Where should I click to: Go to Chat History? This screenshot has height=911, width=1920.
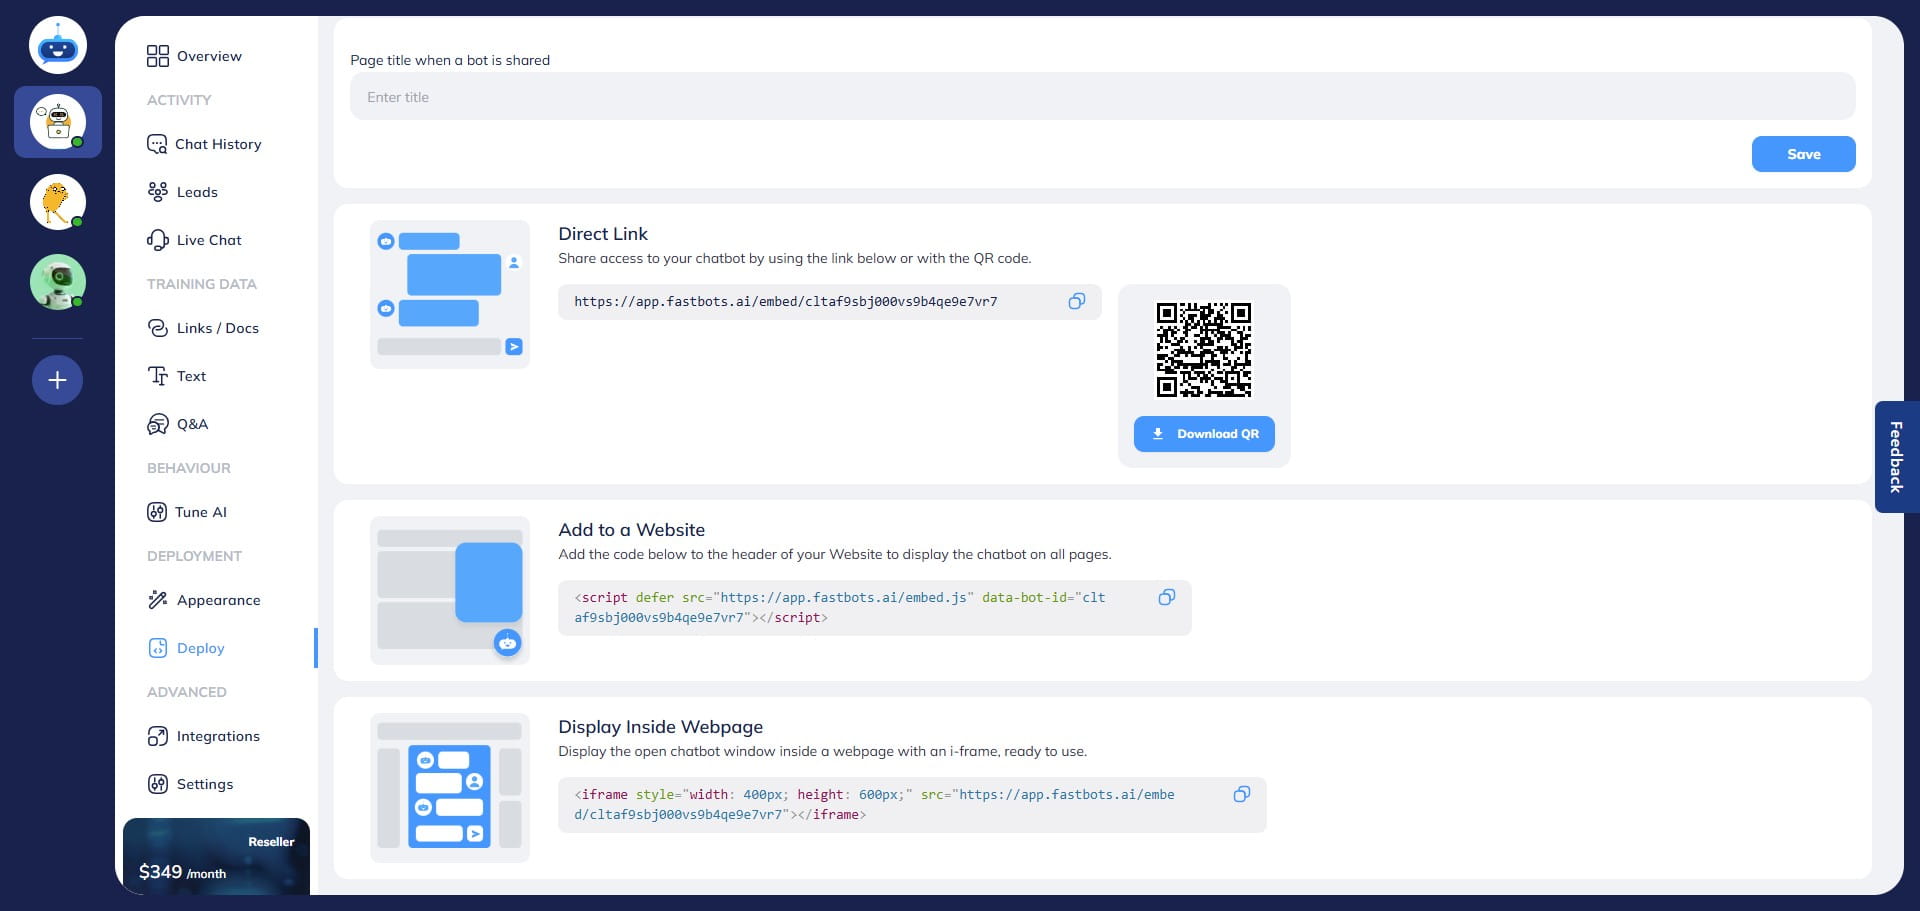(217, 144)
